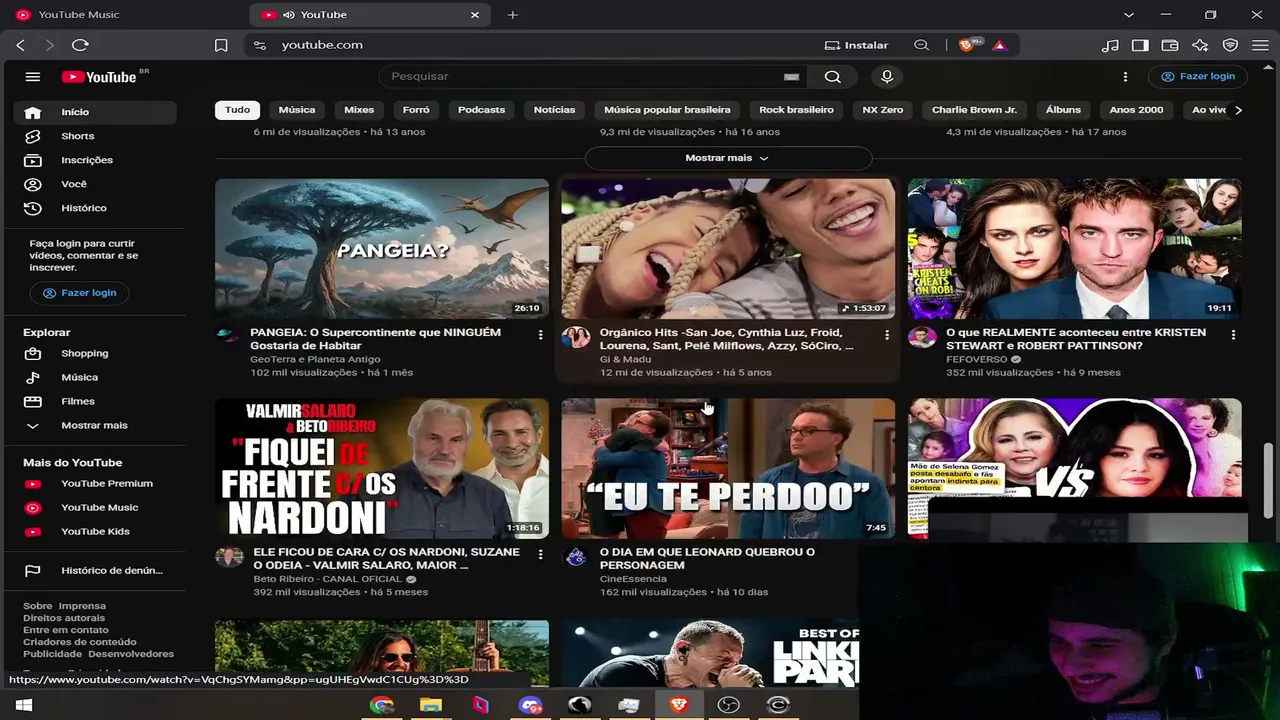Open File Explorer from the taskbar
1280x720 pixels.
point(431,705)
